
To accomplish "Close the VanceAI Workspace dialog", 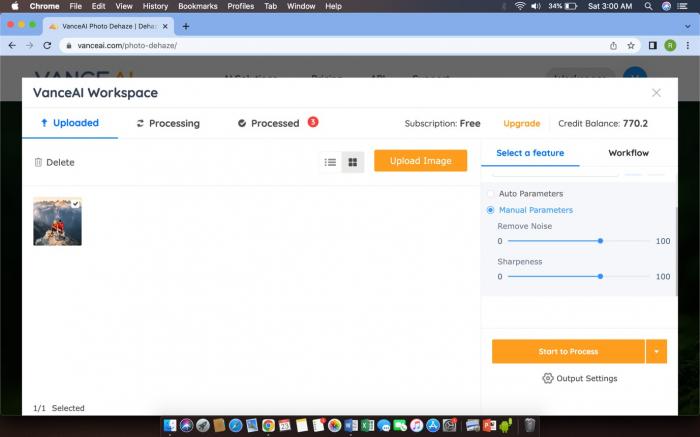I will 656,93.
